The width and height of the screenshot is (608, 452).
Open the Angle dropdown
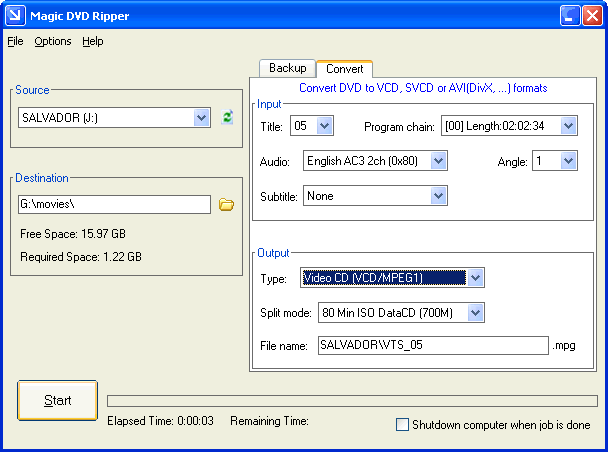(x=568, y=160)
